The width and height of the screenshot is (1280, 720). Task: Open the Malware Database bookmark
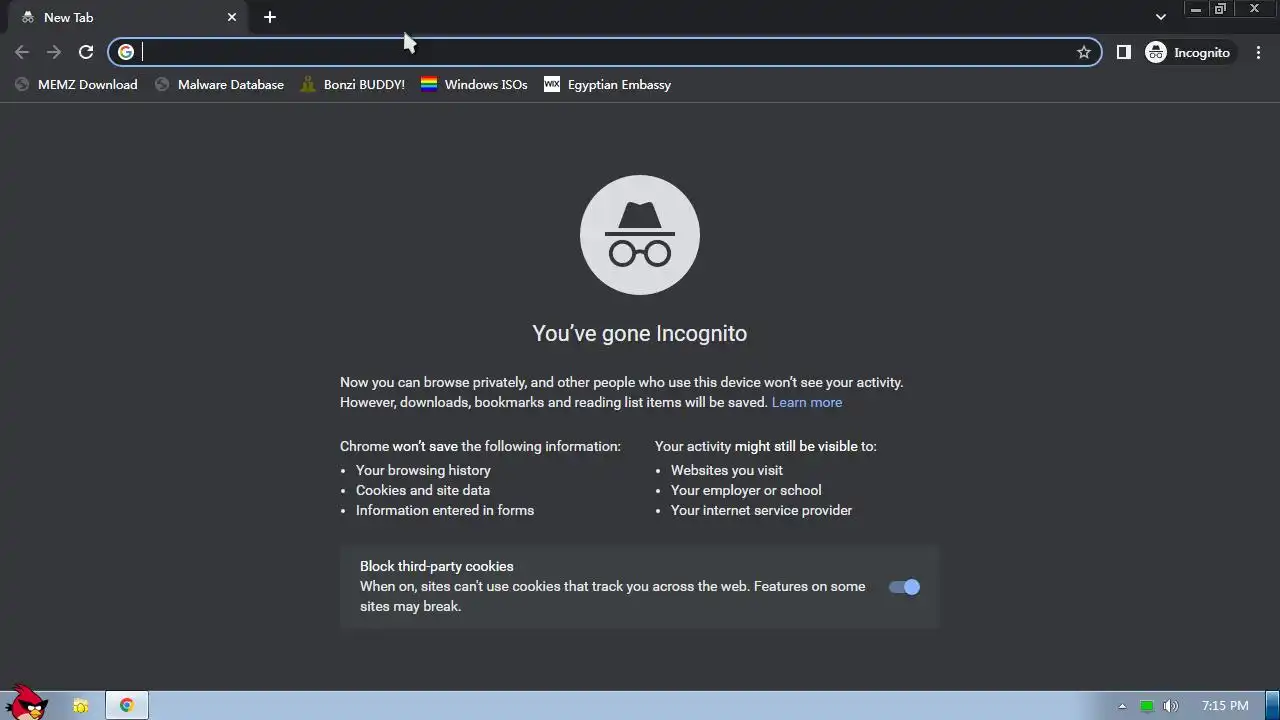(220, 85)
